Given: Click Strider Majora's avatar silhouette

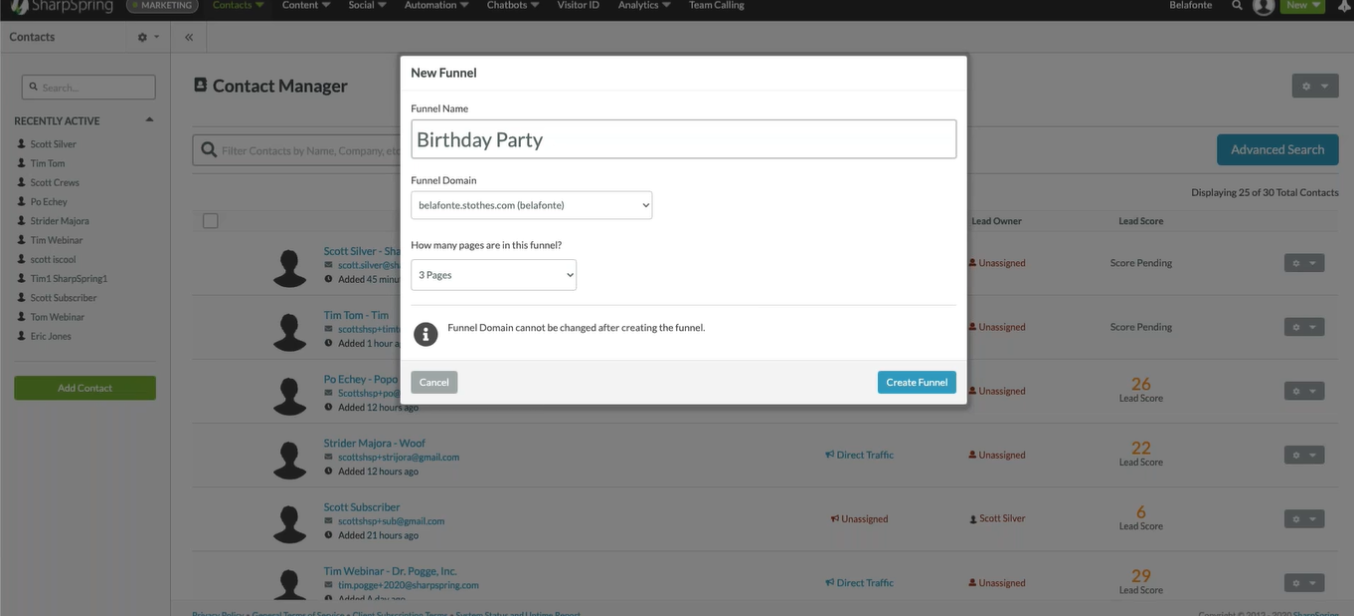Looking at the screenshot, I should 290,459.
